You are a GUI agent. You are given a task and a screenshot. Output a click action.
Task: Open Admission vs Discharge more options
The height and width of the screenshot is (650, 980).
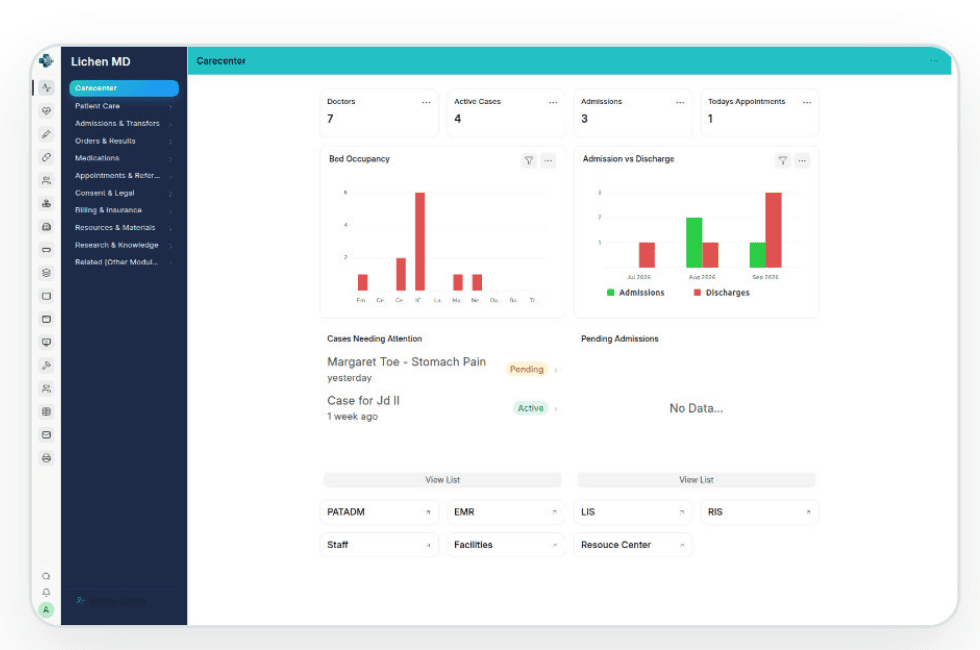802,161
